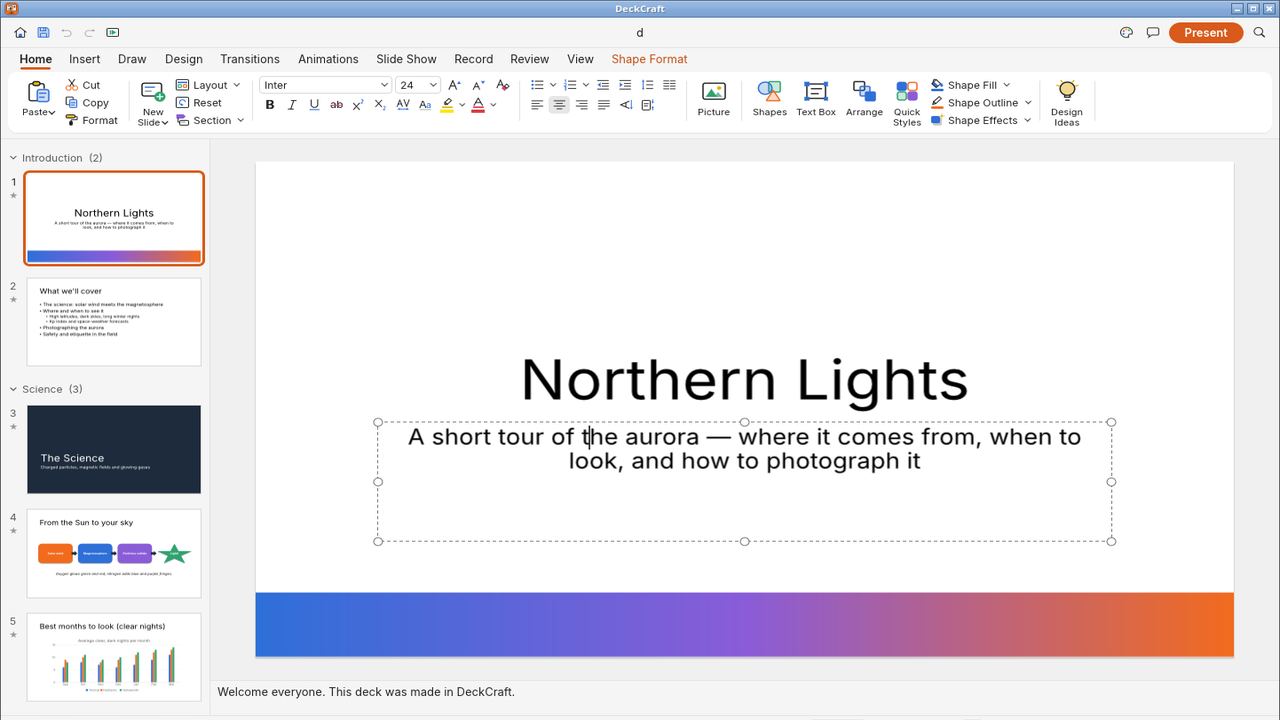Start slideshow from the quick access play icon
This screenshot has height=720, width=1280.
(112, 33)
